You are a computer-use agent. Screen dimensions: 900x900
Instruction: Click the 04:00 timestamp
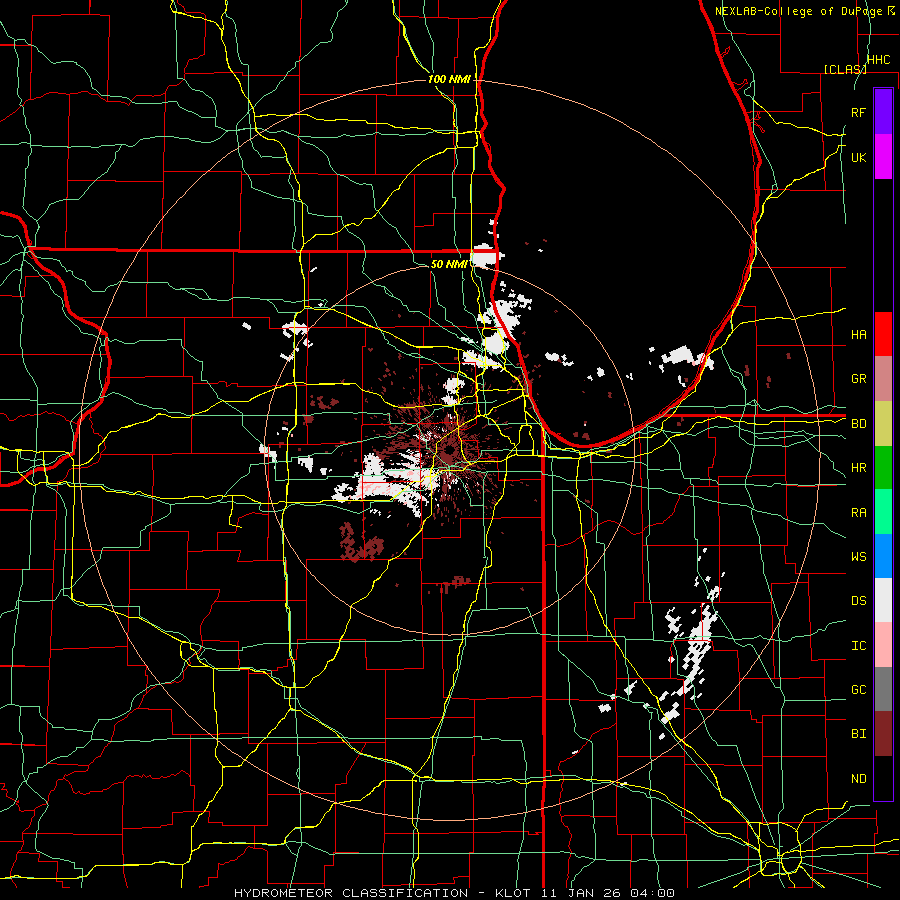[x=652, y=893]
